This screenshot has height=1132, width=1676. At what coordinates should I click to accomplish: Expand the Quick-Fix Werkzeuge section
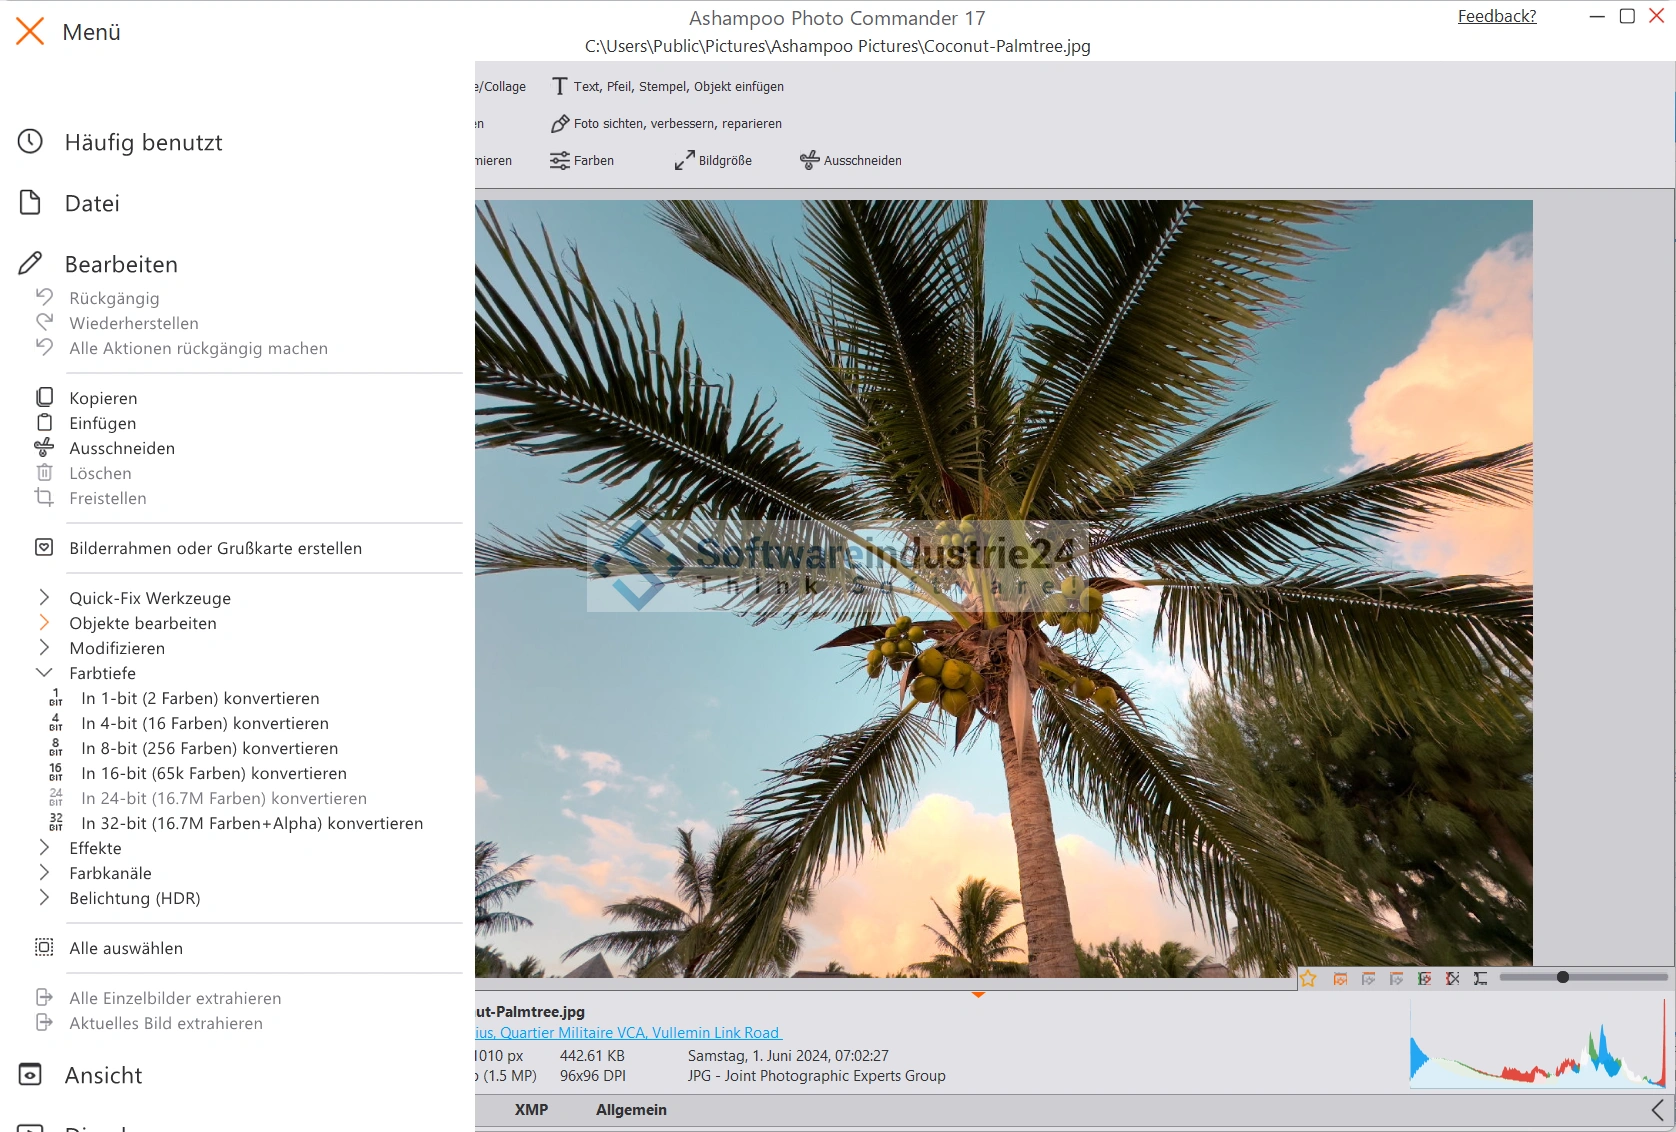pos(44,597)
